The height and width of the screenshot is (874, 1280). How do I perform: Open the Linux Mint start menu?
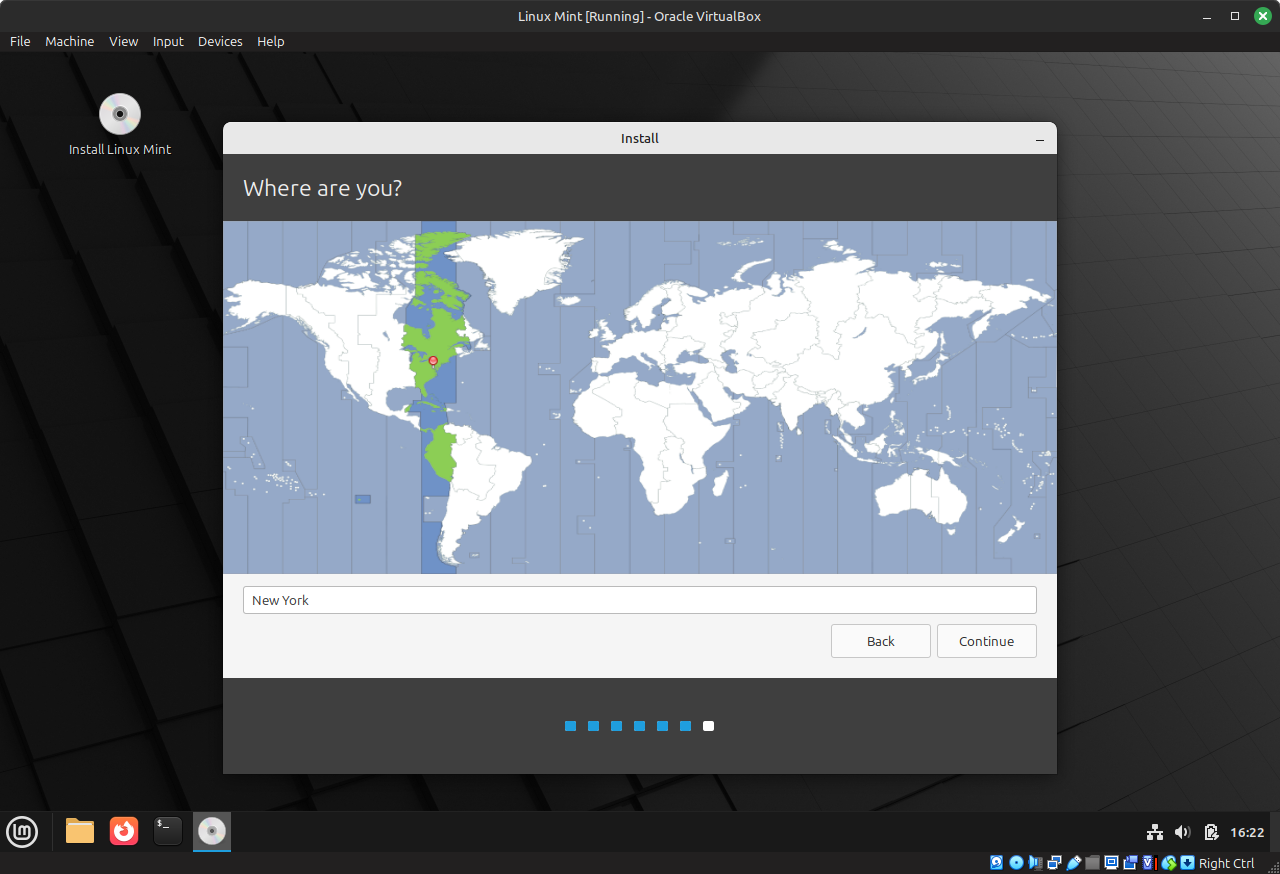(x=22, y=831)
